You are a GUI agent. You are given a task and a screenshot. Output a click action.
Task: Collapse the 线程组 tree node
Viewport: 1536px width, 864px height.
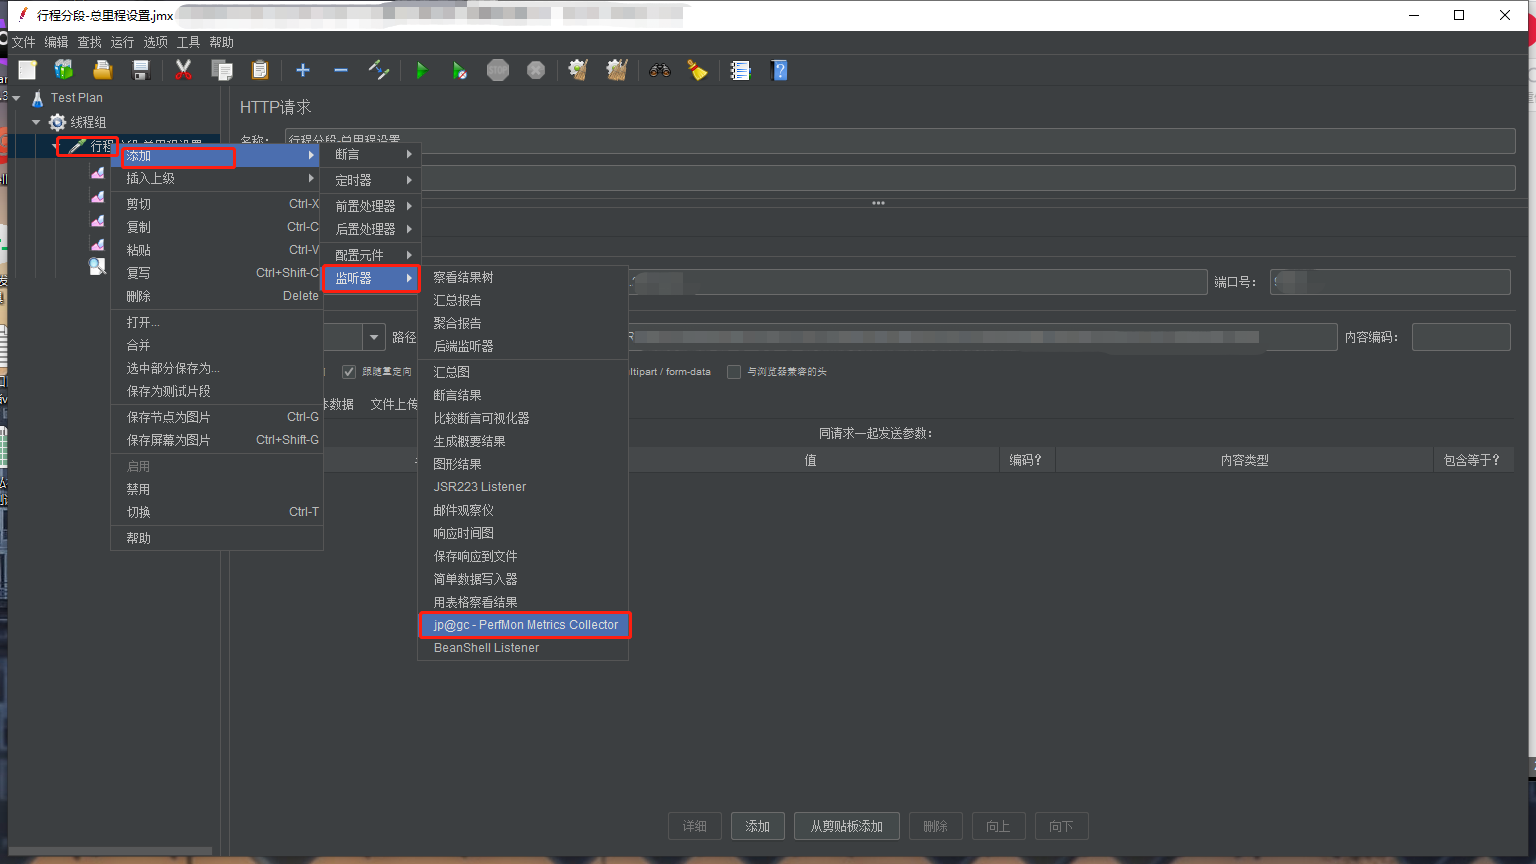pyautogui.click(x=37, y=122)
